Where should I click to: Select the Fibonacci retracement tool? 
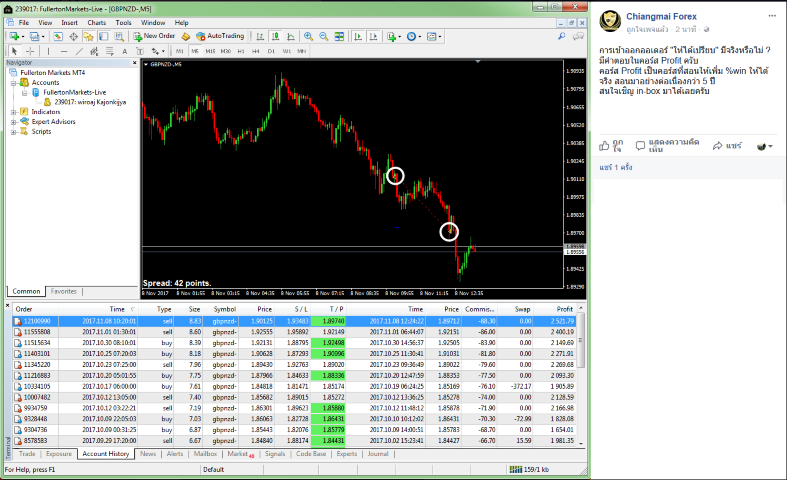pyautogui.click(x=109, y=51)
